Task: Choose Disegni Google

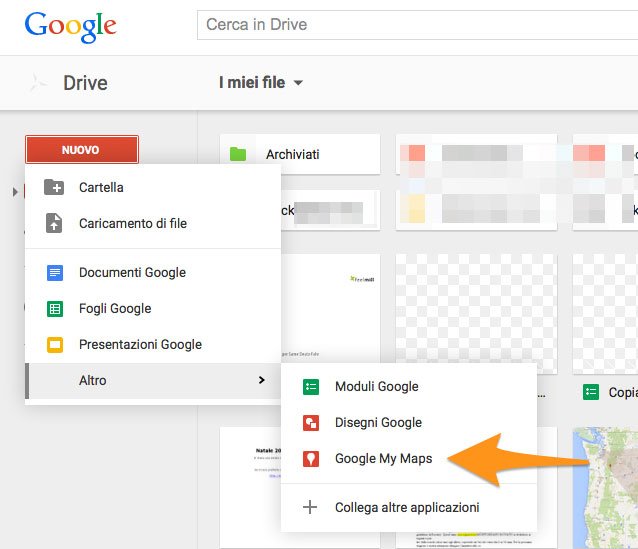Action: point(409,422)
